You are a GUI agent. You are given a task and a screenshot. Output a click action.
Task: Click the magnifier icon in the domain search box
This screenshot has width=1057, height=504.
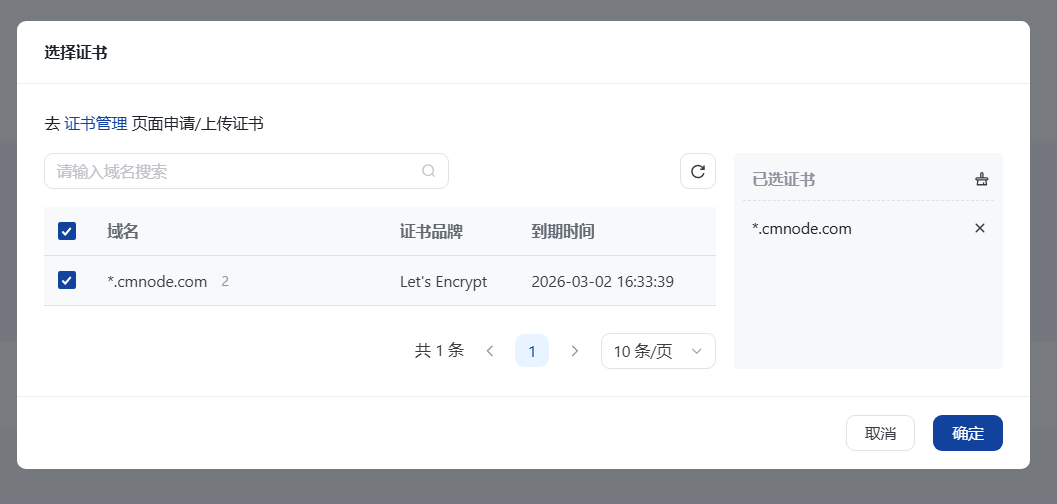(428, 171)
